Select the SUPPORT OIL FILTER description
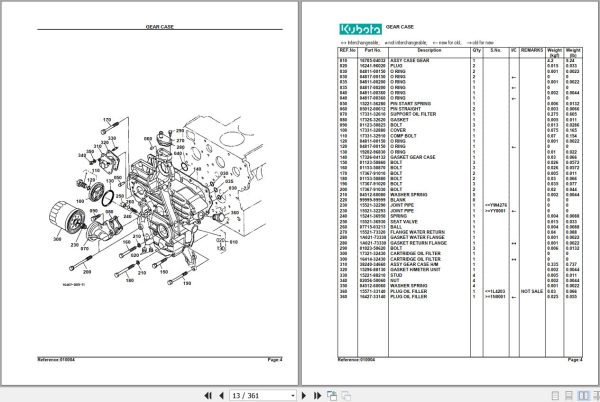This screenshot has height=402, width=600. 413,114
